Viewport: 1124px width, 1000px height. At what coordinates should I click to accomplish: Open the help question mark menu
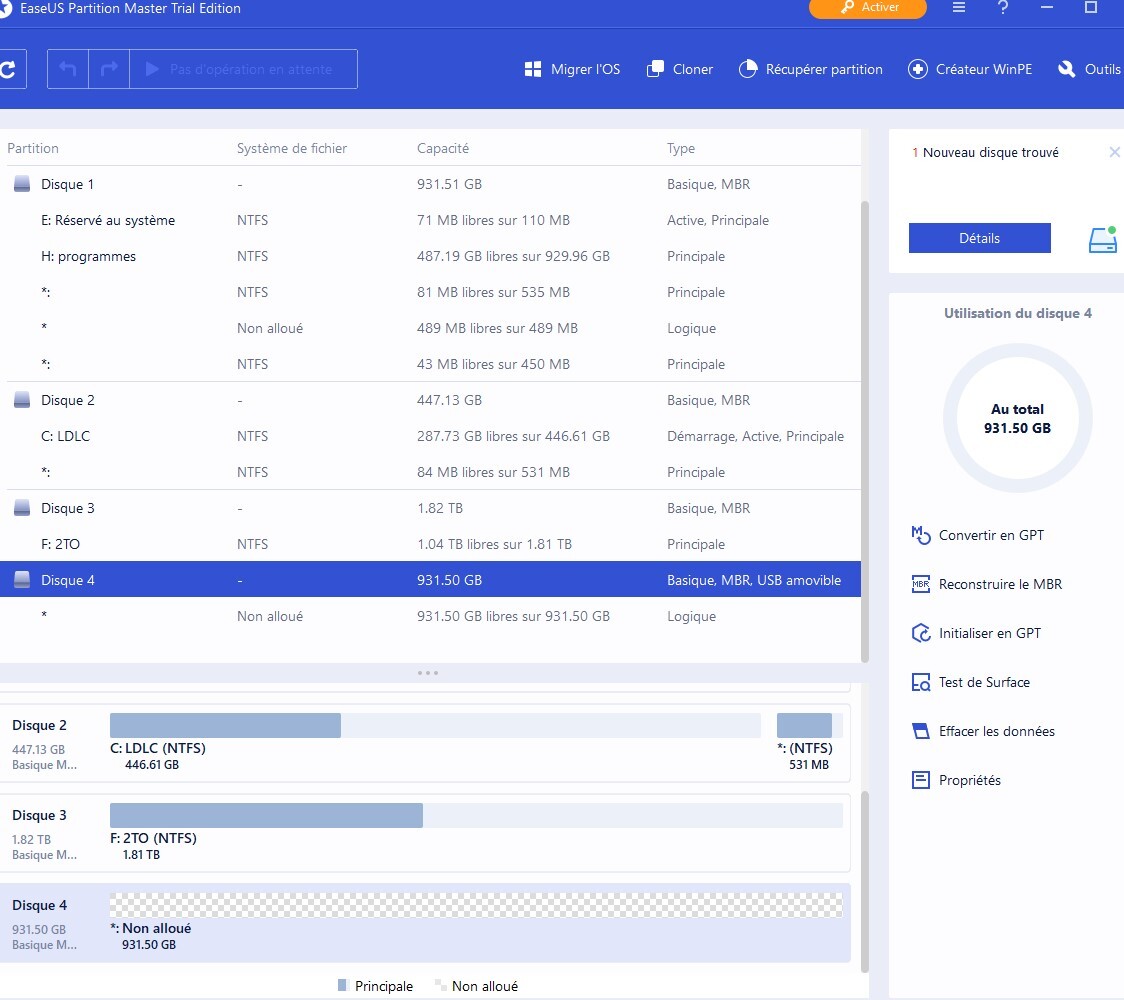pos(1004,8)
